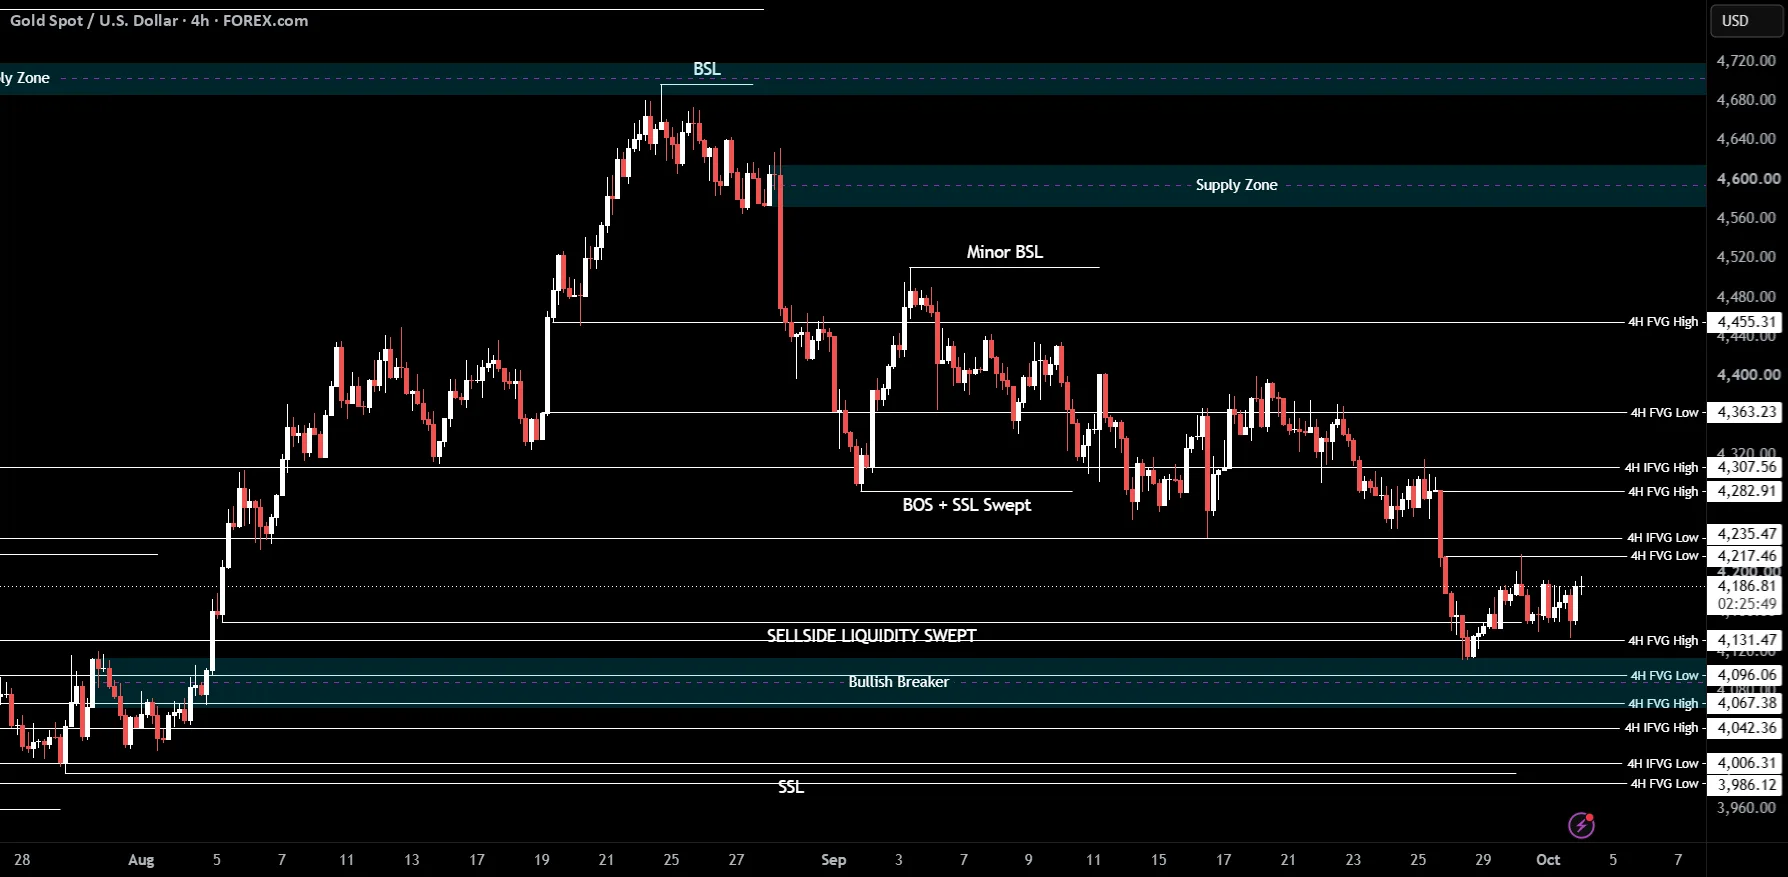Click the 4H IFVG High text beside 4,042.36

tap(1661, 728)
